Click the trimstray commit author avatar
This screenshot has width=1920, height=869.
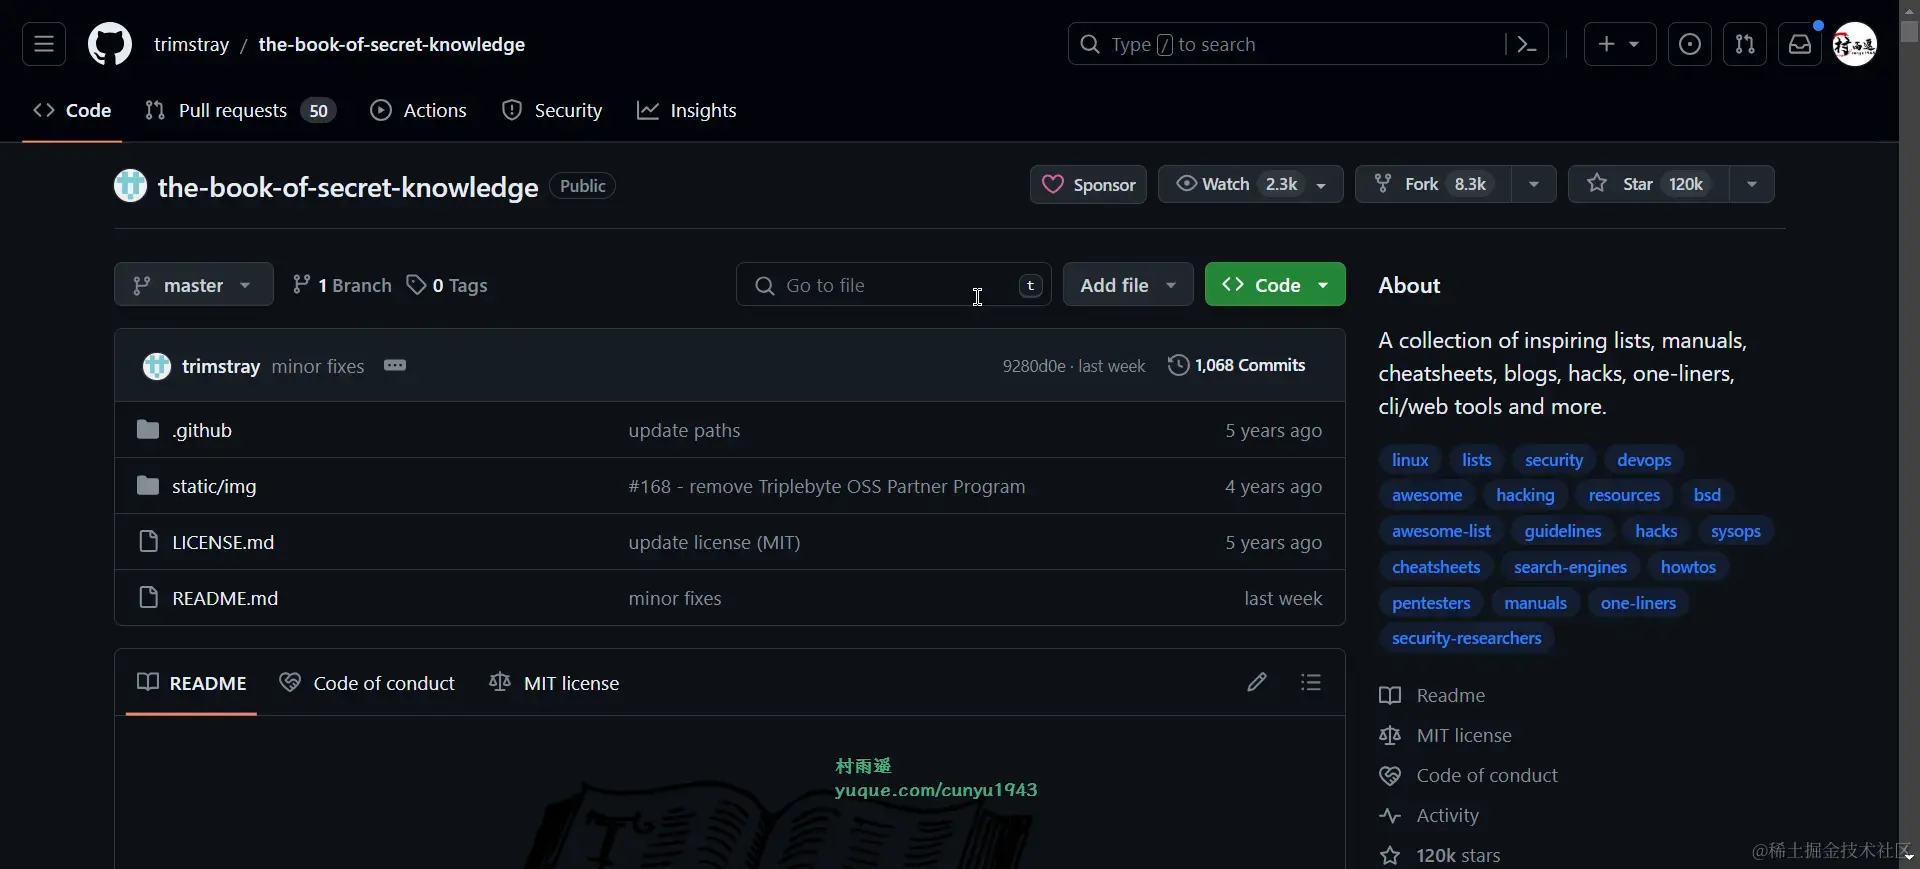(x=157, y=366)
